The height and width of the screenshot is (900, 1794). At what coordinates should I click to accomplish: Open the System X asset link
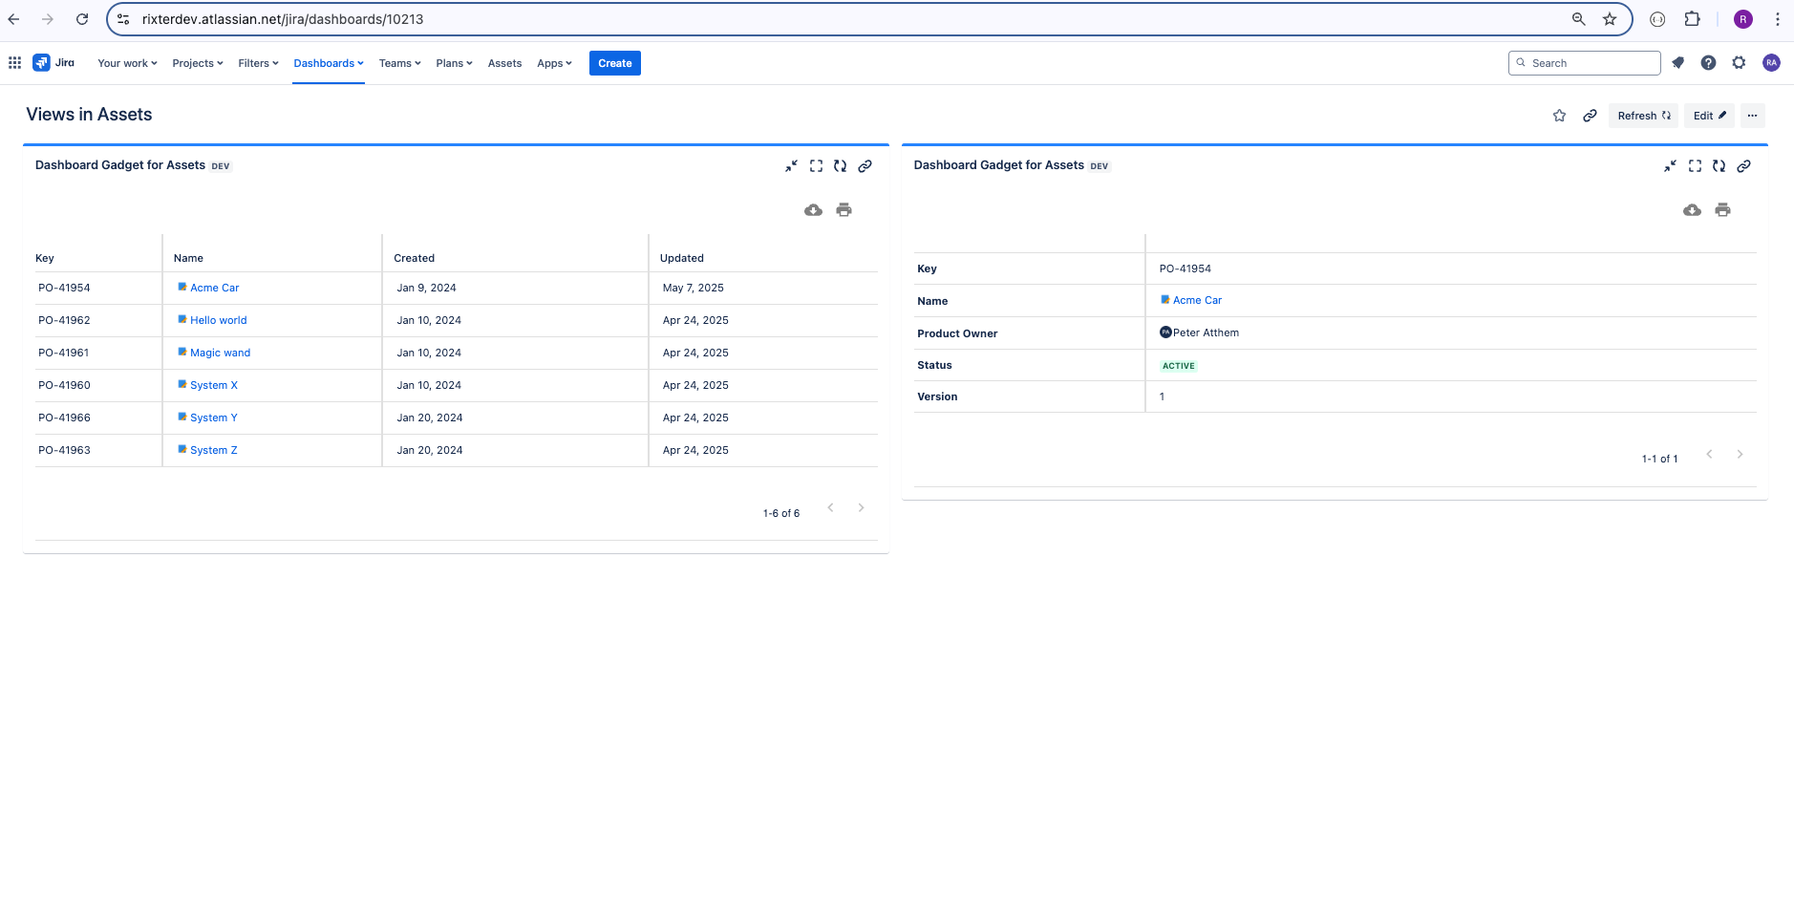tap(214, 385)
